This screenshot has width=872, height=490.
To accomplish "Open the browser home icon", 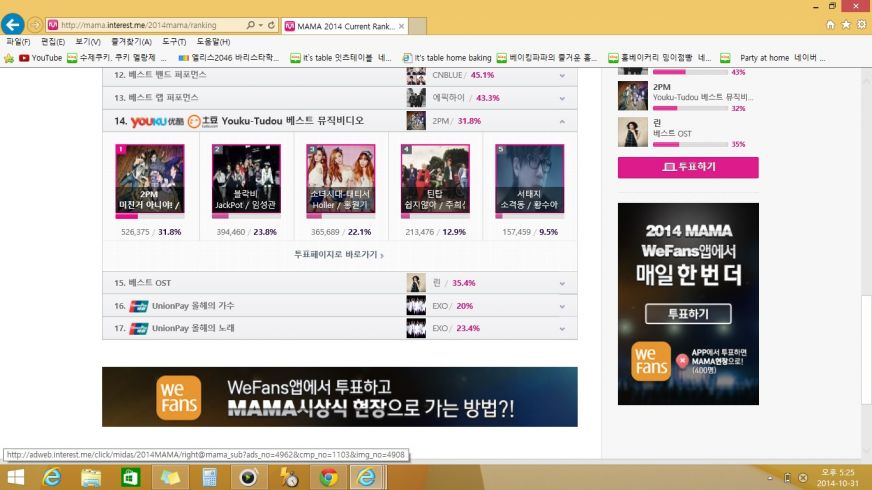I will point(830,24).
